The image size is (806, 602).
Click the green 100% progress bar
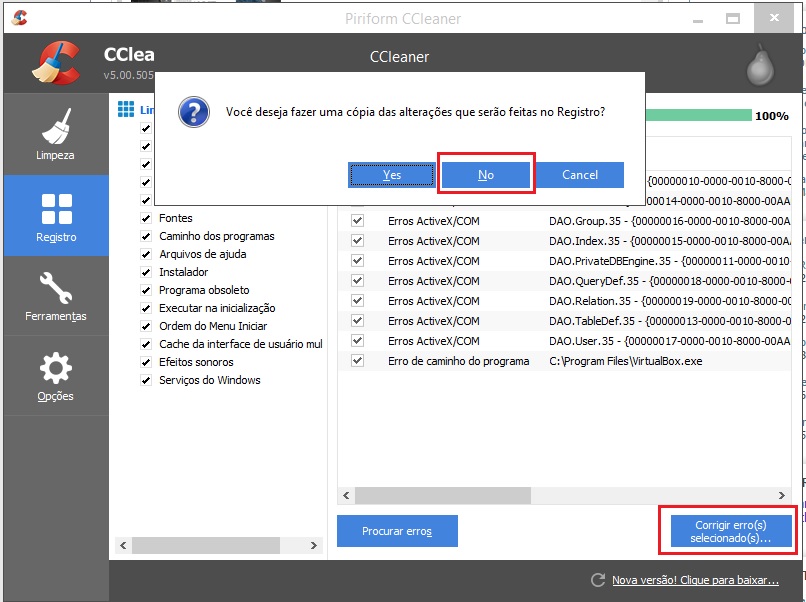coord(698,115)
